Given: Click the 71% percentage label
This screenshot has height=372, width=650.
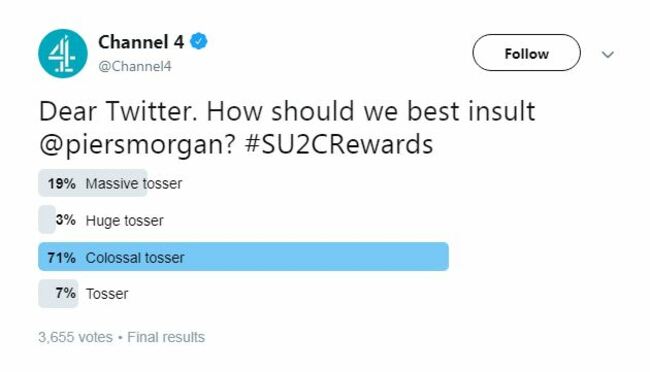Looking at the screenshot, I should 61,258.
